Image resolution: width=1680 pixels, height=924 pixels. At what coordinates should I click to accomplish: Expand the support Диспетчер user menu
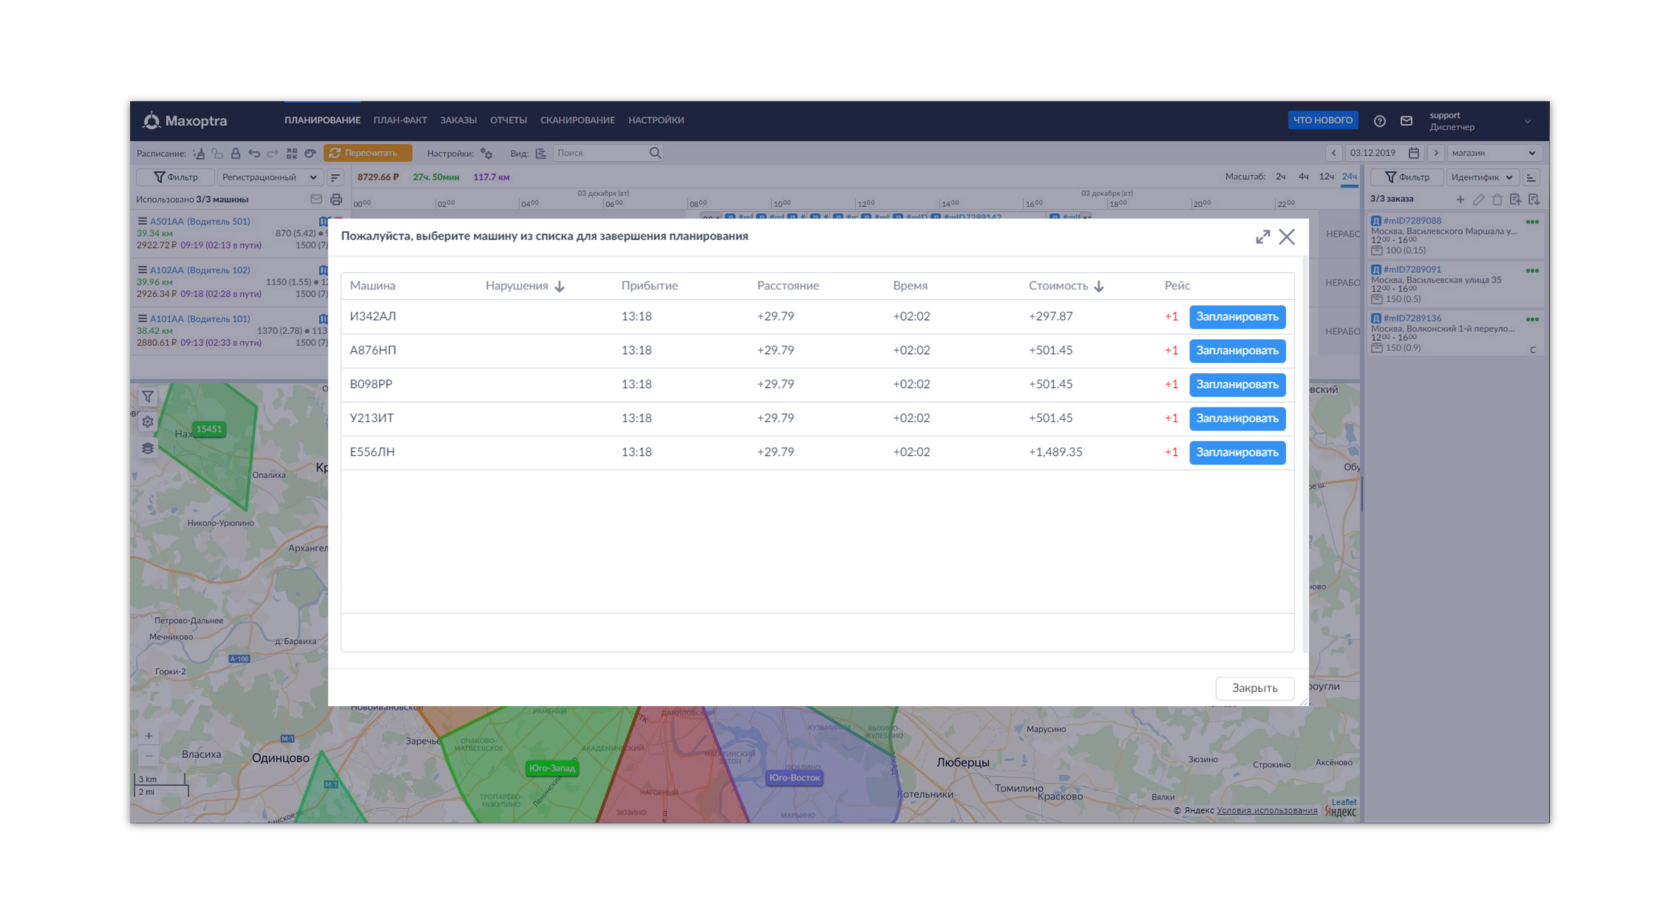(1527, 121)
